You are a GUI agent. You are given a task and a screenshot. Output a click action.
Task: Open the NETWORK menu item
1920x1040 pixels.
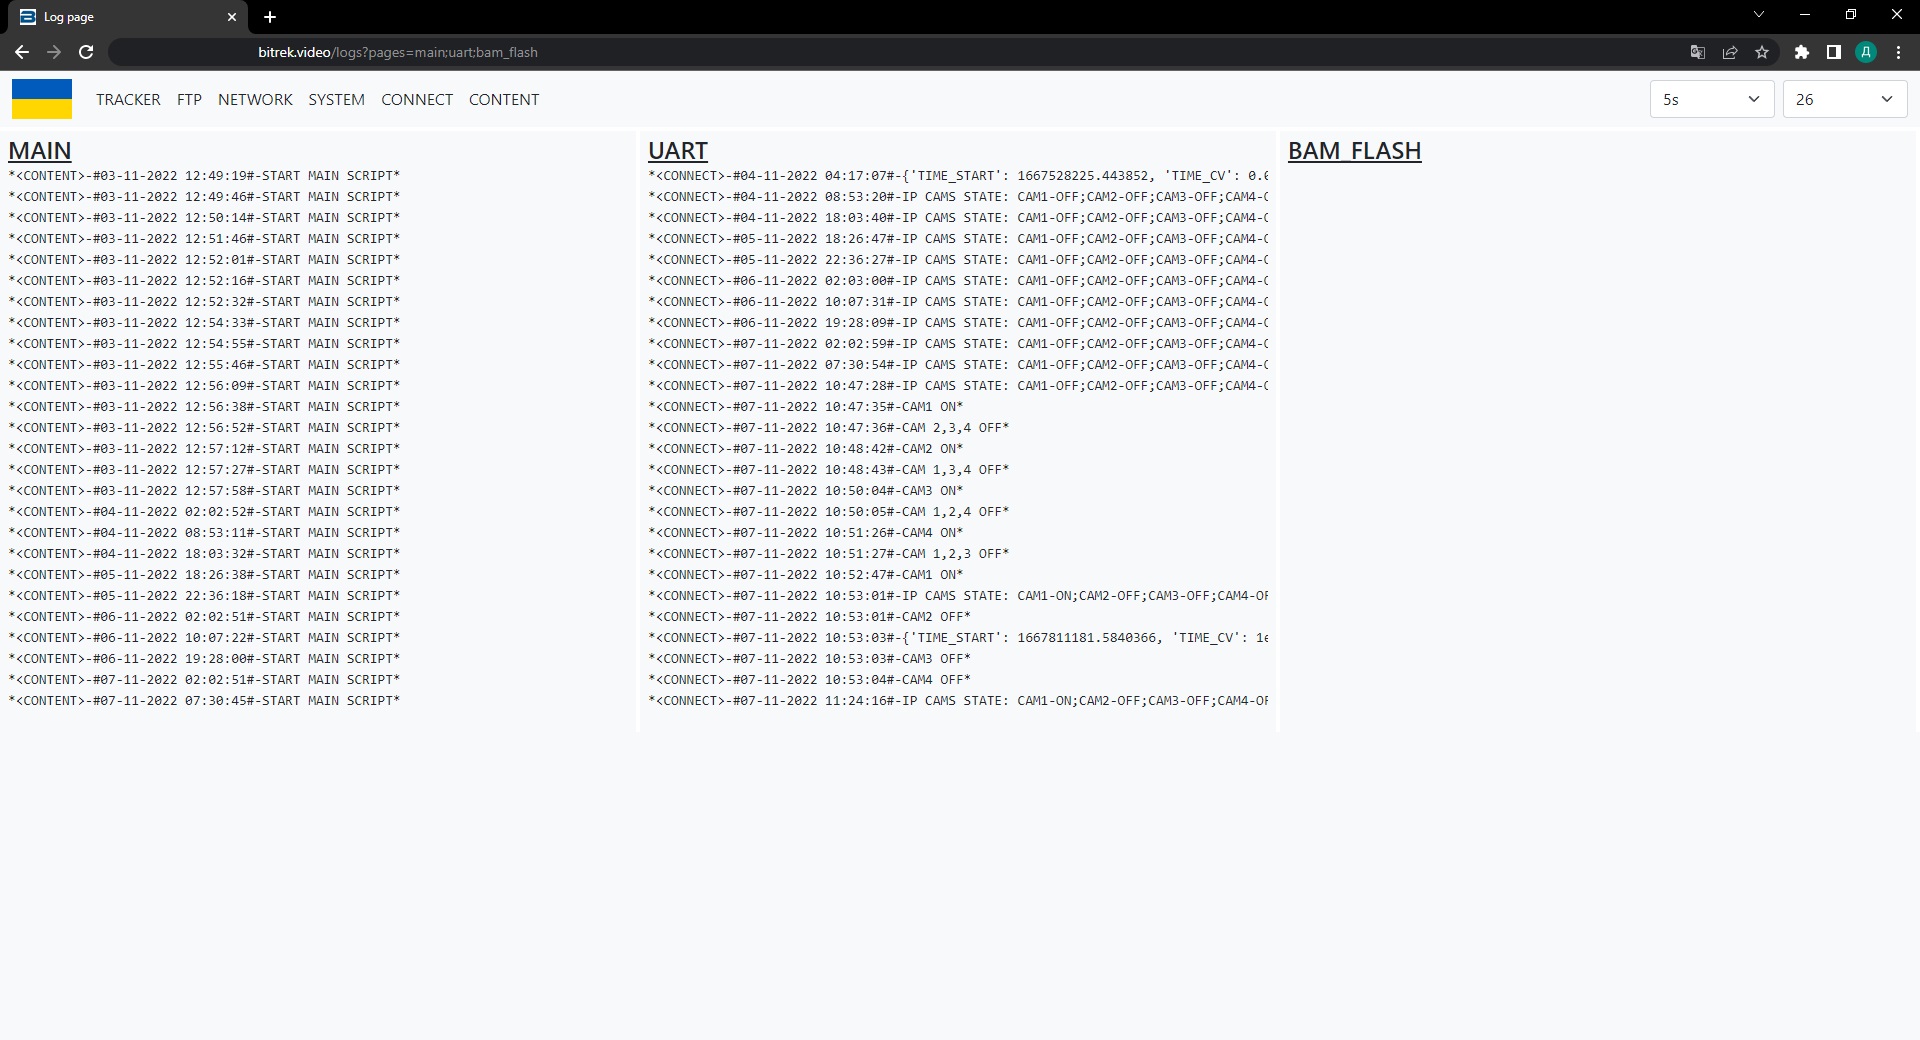[x=255, y=99]
